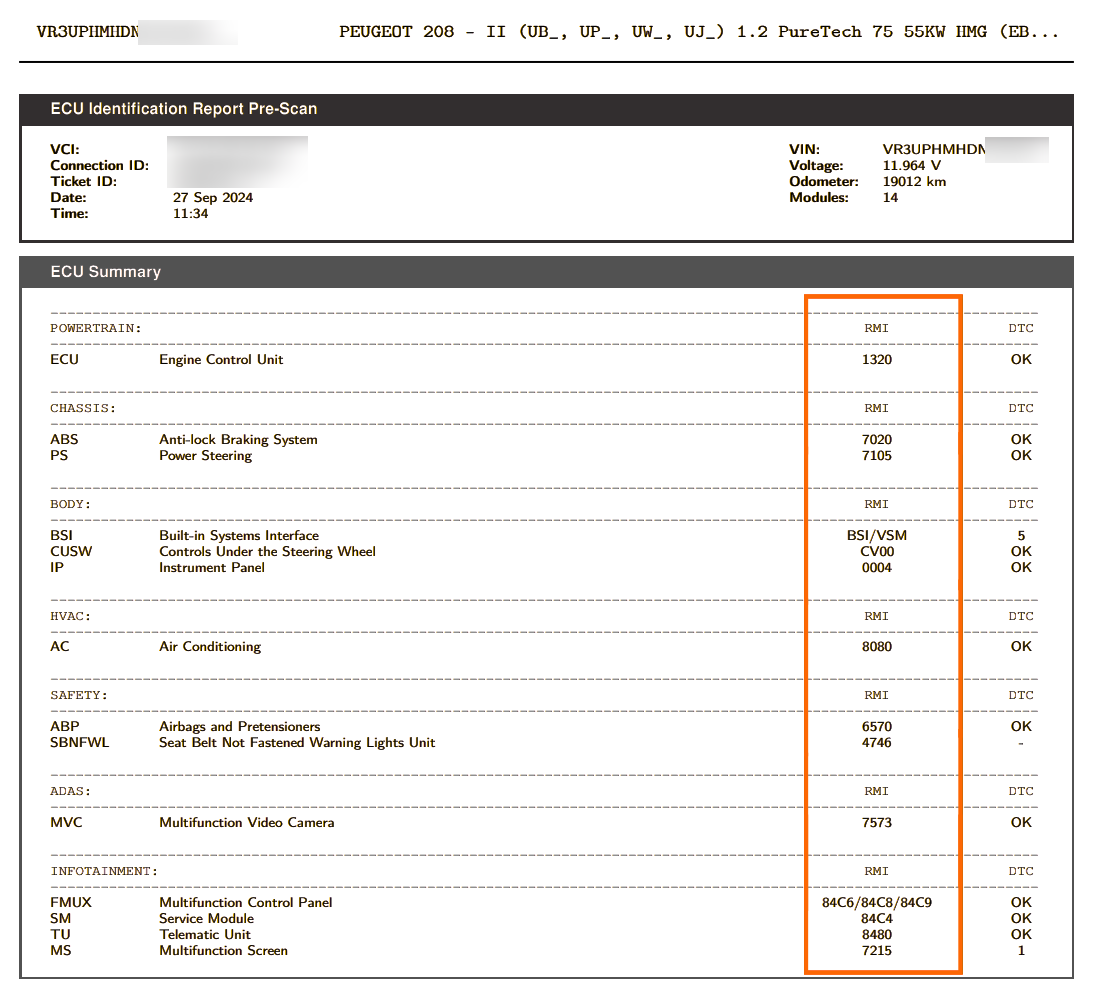
Task: Select the Service Module row label
Action: (x=206, y=919)
